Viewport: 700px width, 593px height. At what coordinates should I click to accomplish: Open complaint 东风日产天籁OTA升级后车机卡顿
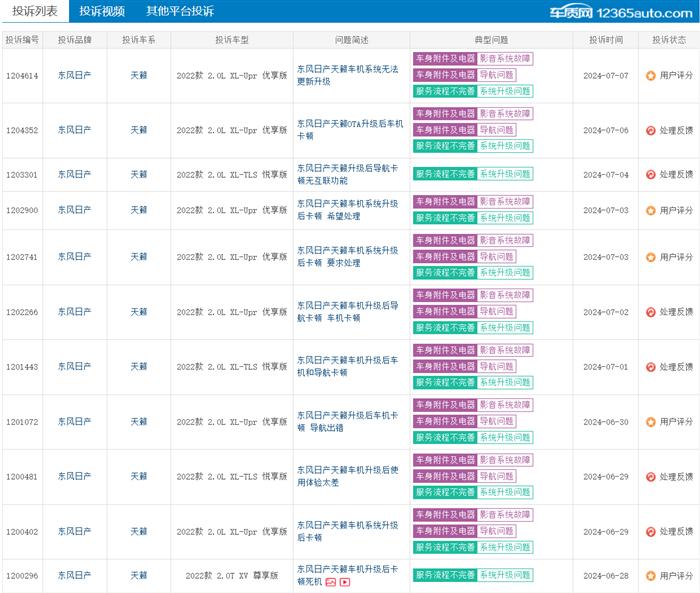click(x=350, y=129)
